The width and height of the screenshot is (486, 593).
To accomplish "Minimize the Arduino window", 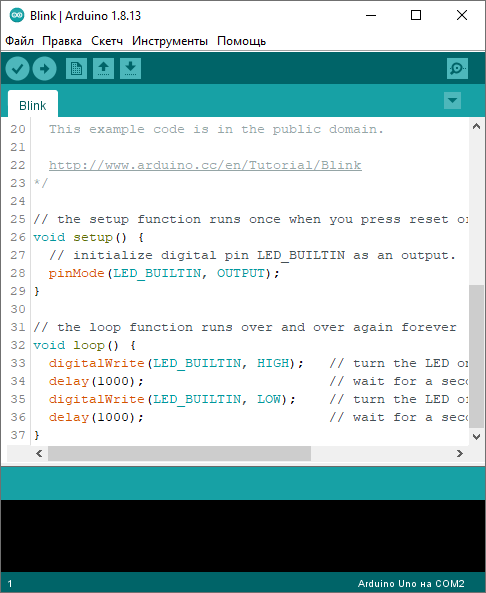I will coord(371,16).
